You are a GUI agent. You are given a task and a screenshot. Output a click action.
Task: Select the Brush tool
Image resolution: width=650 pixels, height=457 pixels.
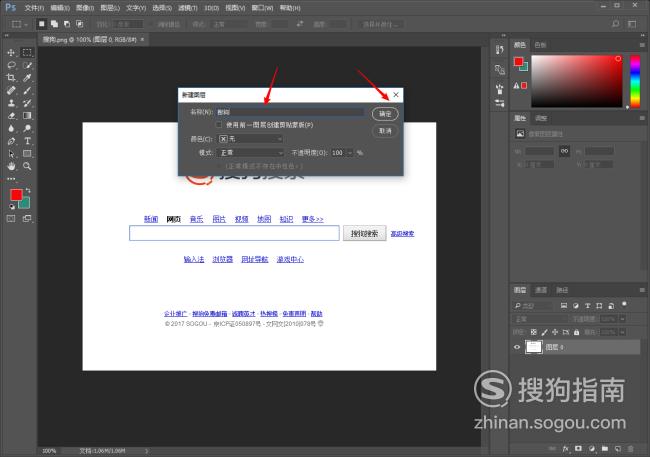27,90
